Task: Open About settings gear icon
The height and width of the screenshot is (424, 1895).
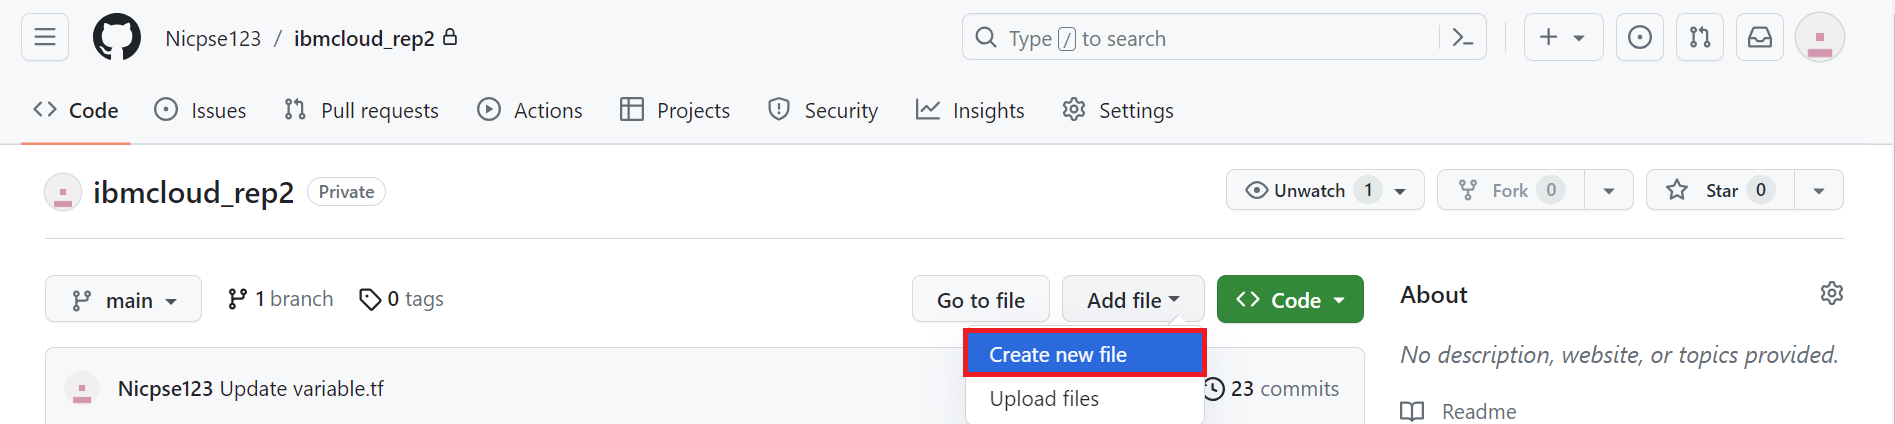Action: (x=1831, y=294)
